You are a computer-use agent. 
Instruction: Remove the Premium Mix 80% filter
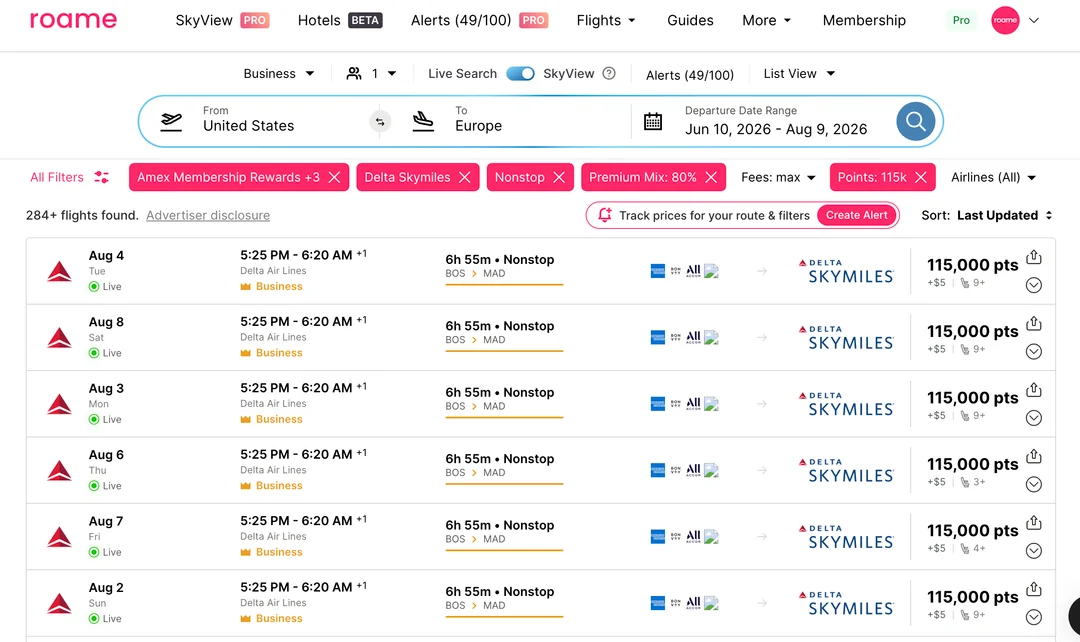pos(711,177)
